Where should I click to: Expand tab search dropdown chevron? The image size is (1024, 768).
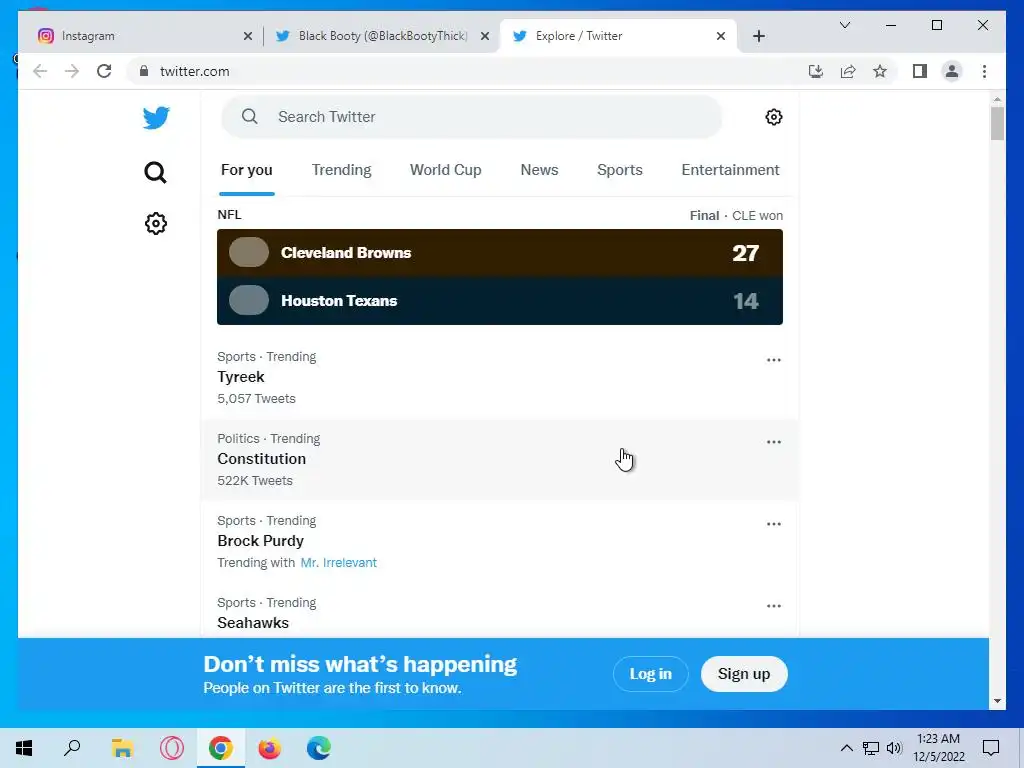[x=844, y=25]
